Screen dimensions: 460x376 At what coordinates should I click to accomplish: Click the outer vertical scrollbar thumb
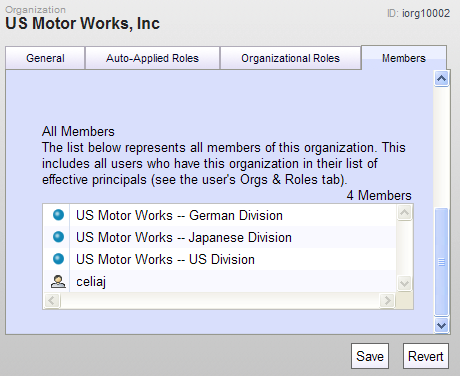pyautogui.click(x=441, y=262)
